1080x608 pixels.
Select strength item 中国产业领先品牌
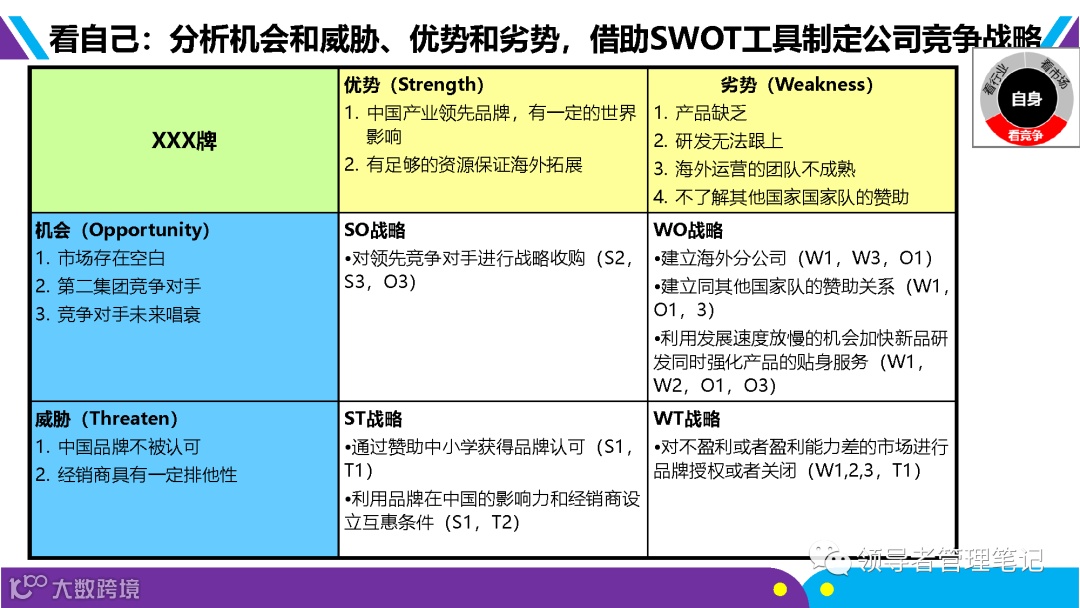coord(490,125)
